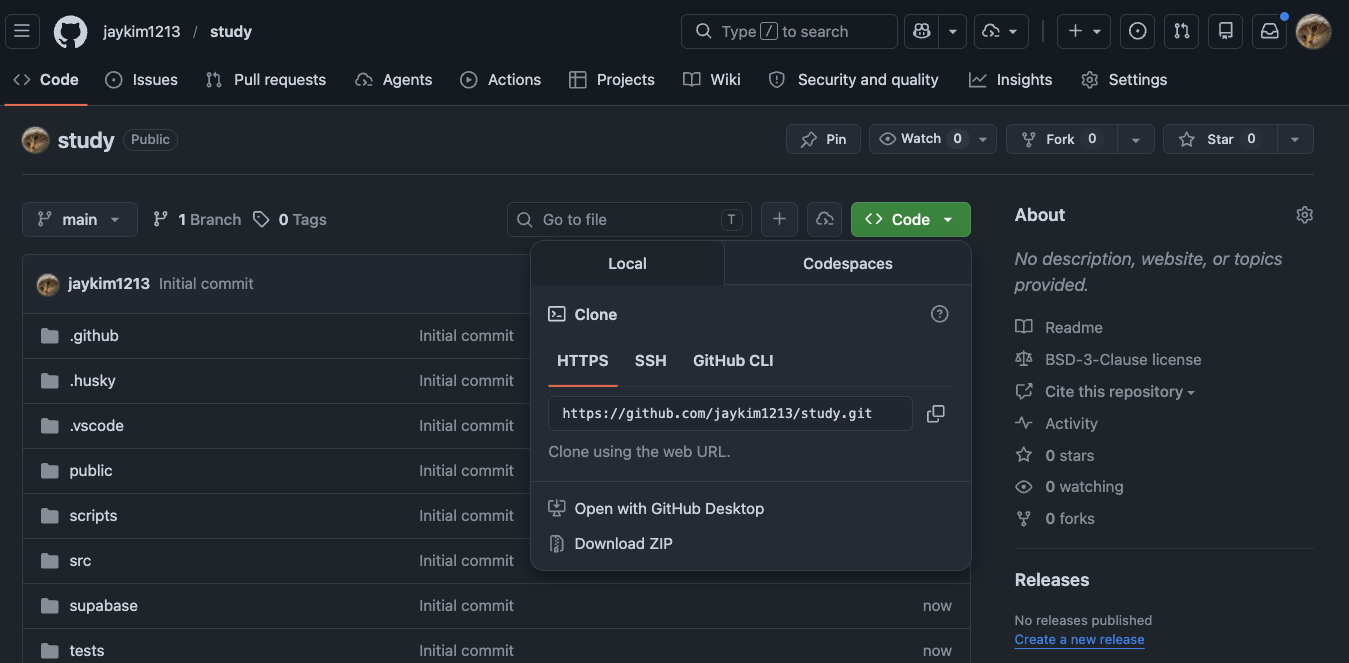
Task: Open the jaykim1213 commit author link
Action: coord(108,284)
